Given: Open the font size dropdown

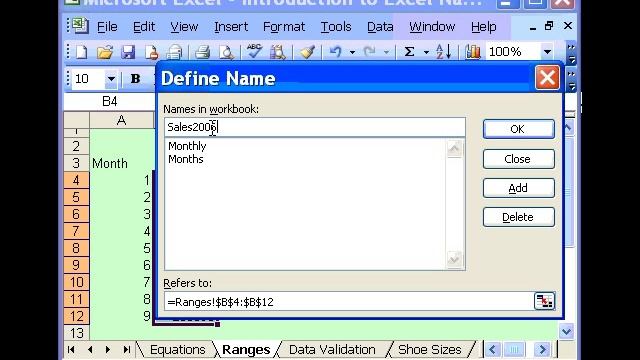Looking at the screenshot, I should click(x=111, y=78).
